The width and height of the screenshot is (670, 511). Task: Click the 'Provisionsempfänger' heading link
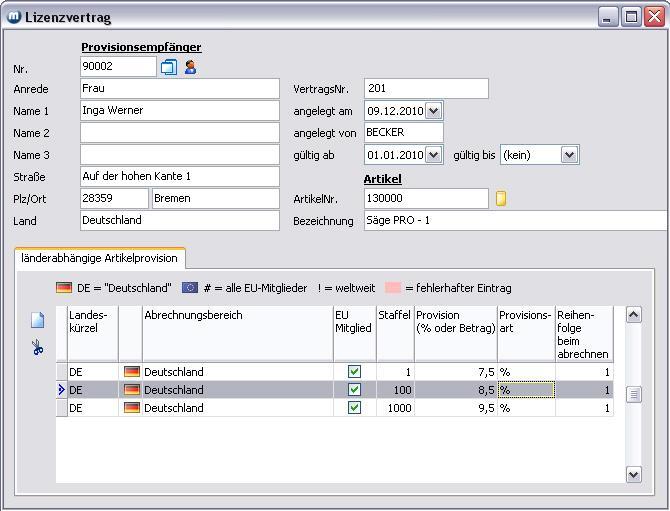(141, 47)
